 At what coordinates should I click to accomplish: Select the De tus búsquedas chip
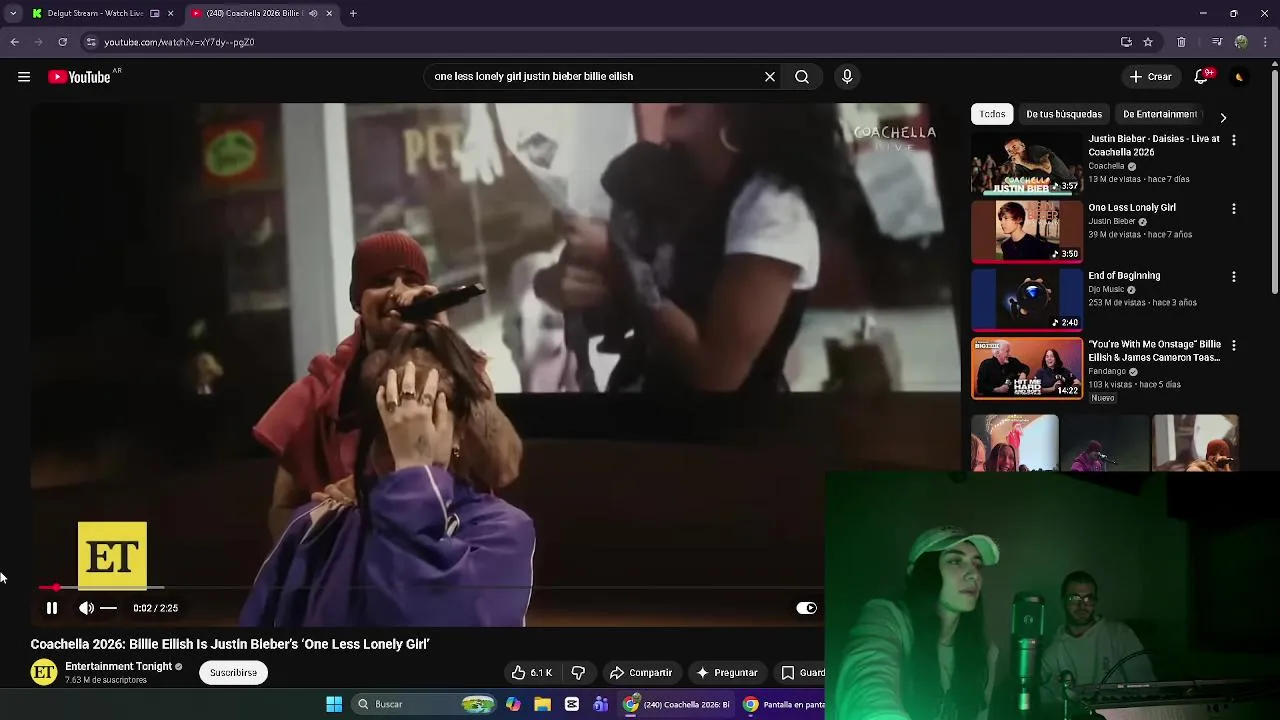[1064, 114]
